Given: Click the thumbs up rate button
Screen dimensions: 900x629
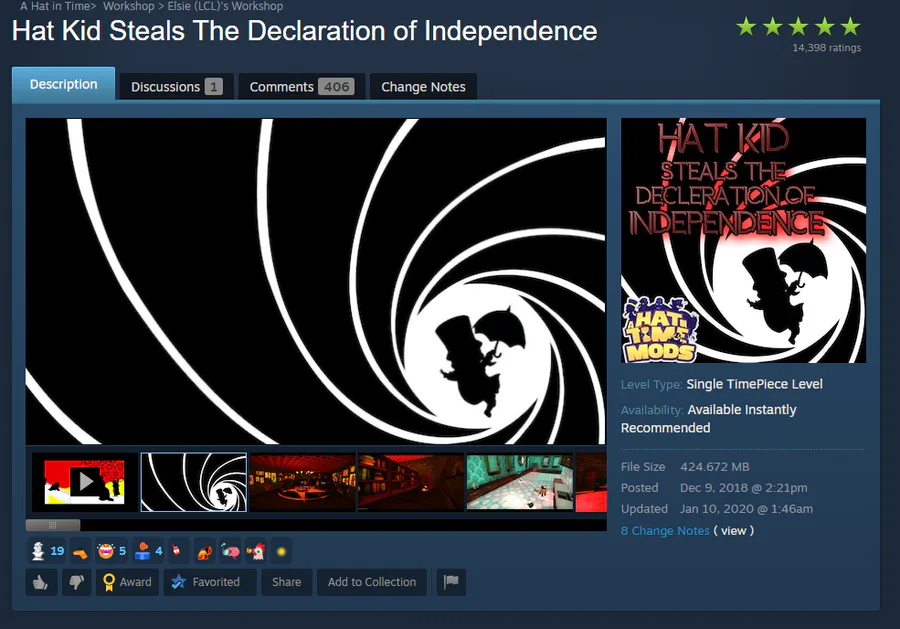Looking at the screenshot, I should (41, 583).
